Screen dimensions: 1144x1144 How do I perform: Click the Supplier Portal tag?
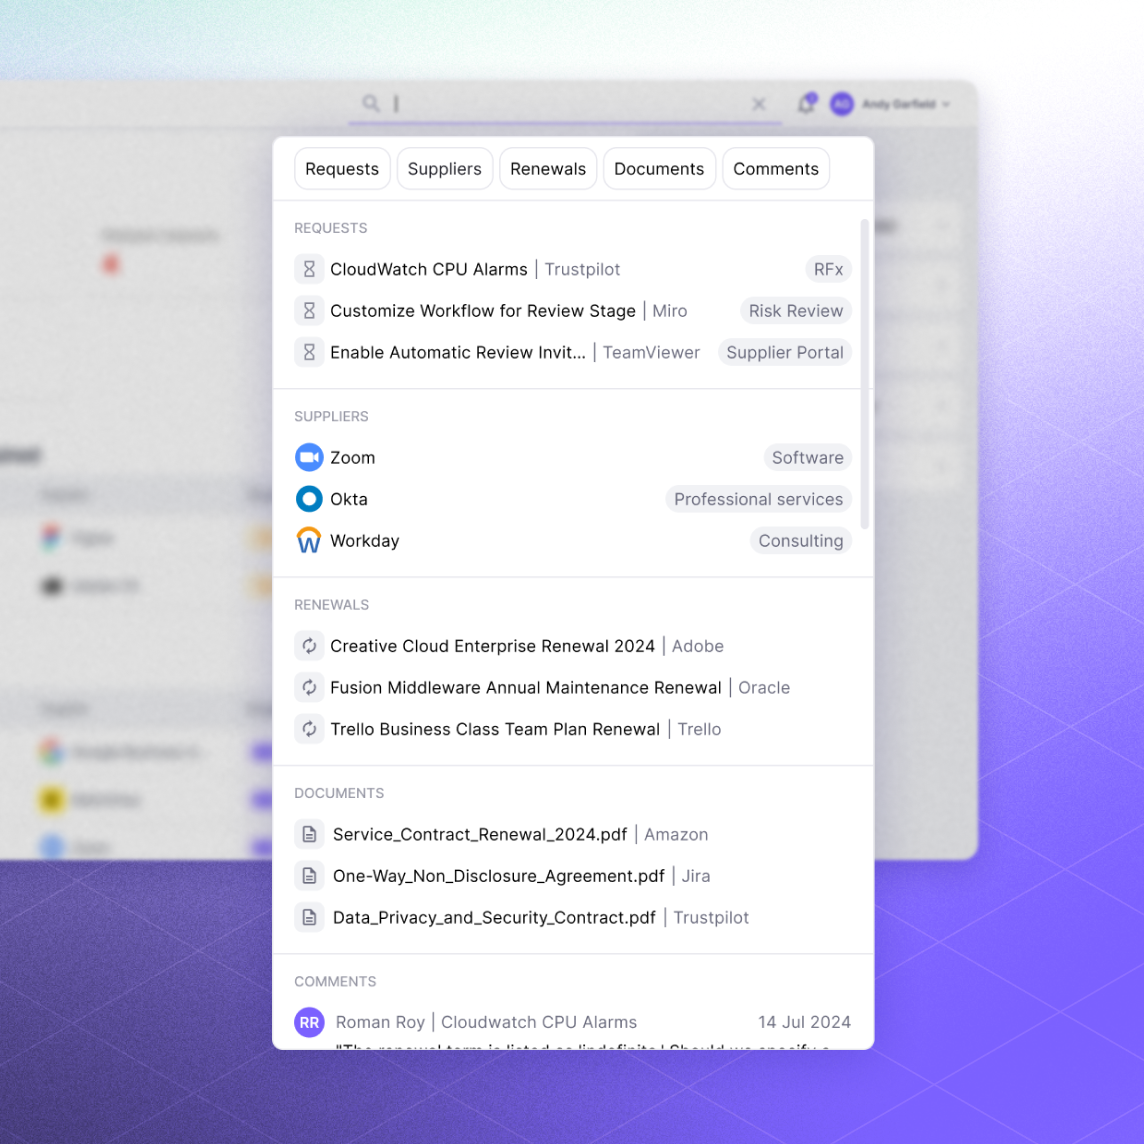[x=784, y=352]
